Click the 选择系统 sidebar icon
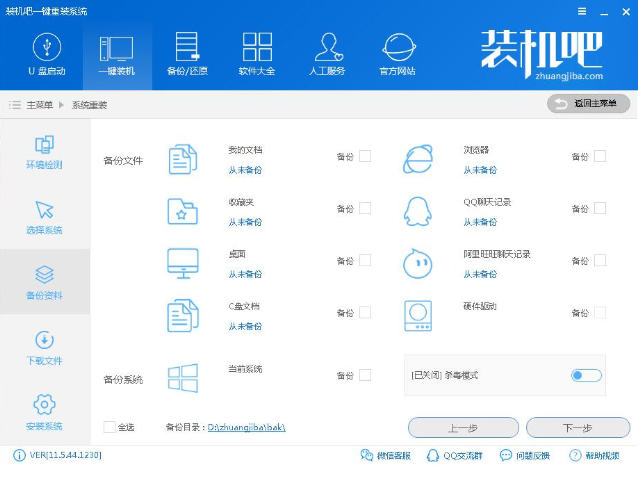The height and width of the screenshot is (484, 639). (44, 217)
